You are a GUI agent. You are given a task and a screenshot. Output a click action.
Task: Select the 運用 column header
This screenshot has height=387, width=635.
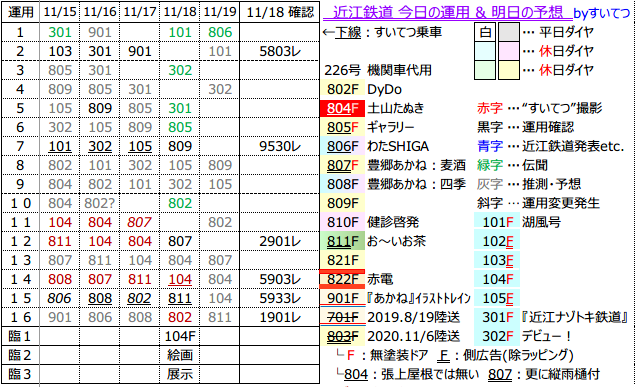click(x=21, y=12)
